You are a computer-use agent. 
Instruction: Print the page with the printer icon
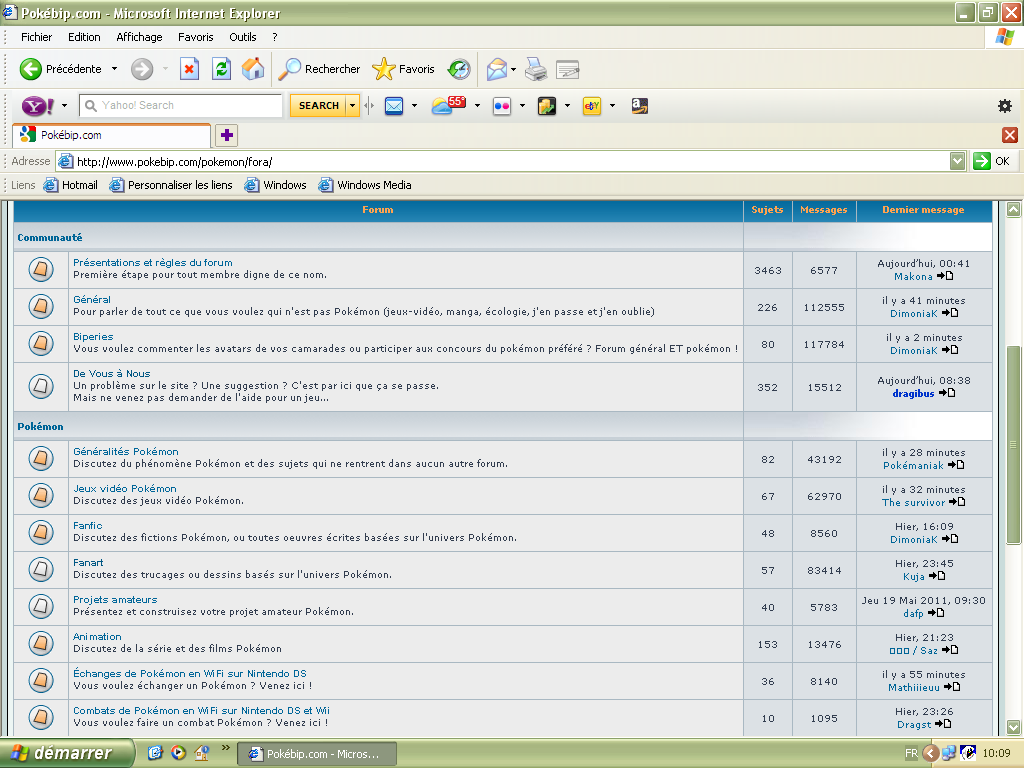536,69
